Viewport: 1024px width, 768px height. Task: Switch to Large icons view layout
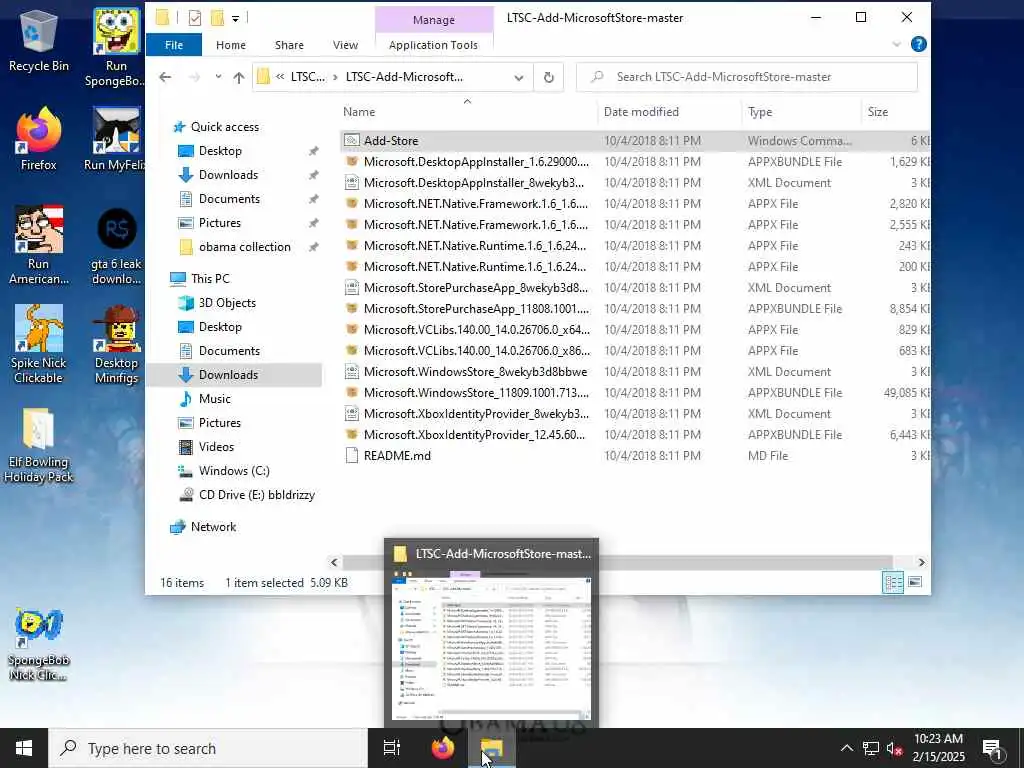tap(916, 582)
